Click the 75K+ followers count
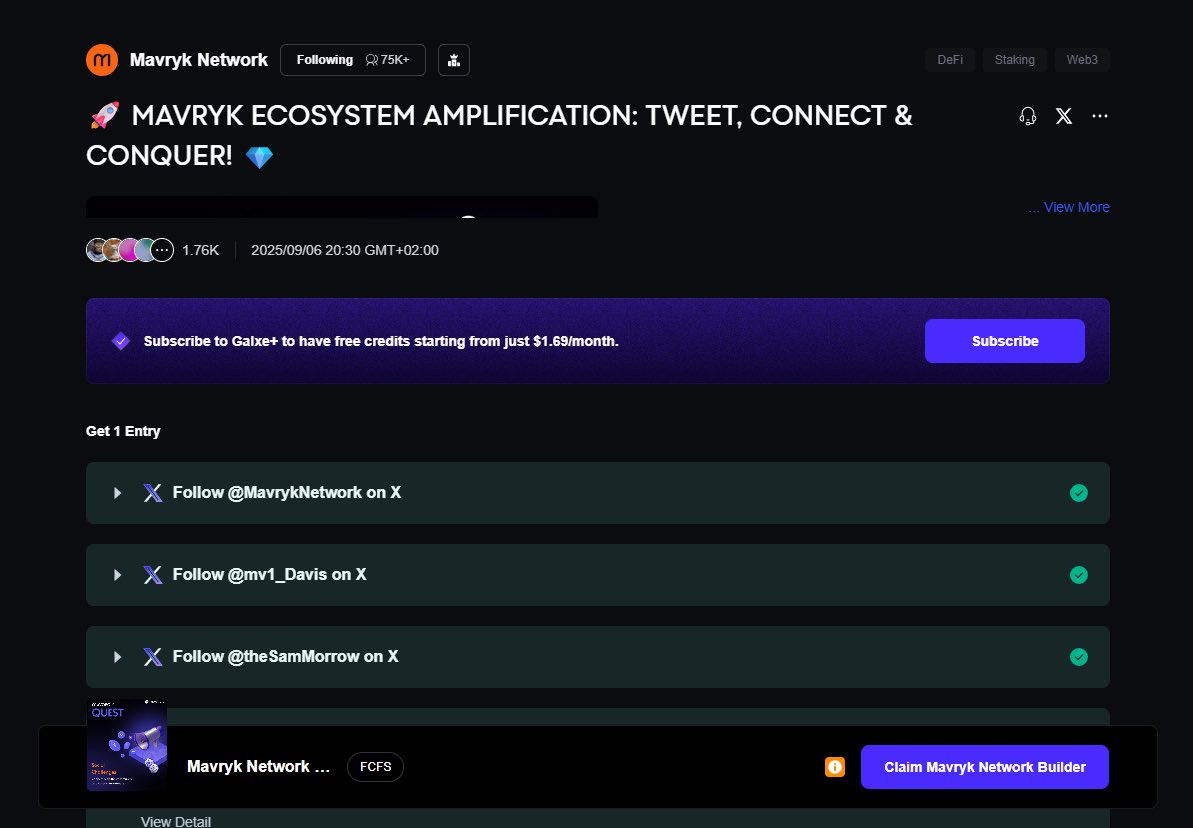 [x=387, y=59]
